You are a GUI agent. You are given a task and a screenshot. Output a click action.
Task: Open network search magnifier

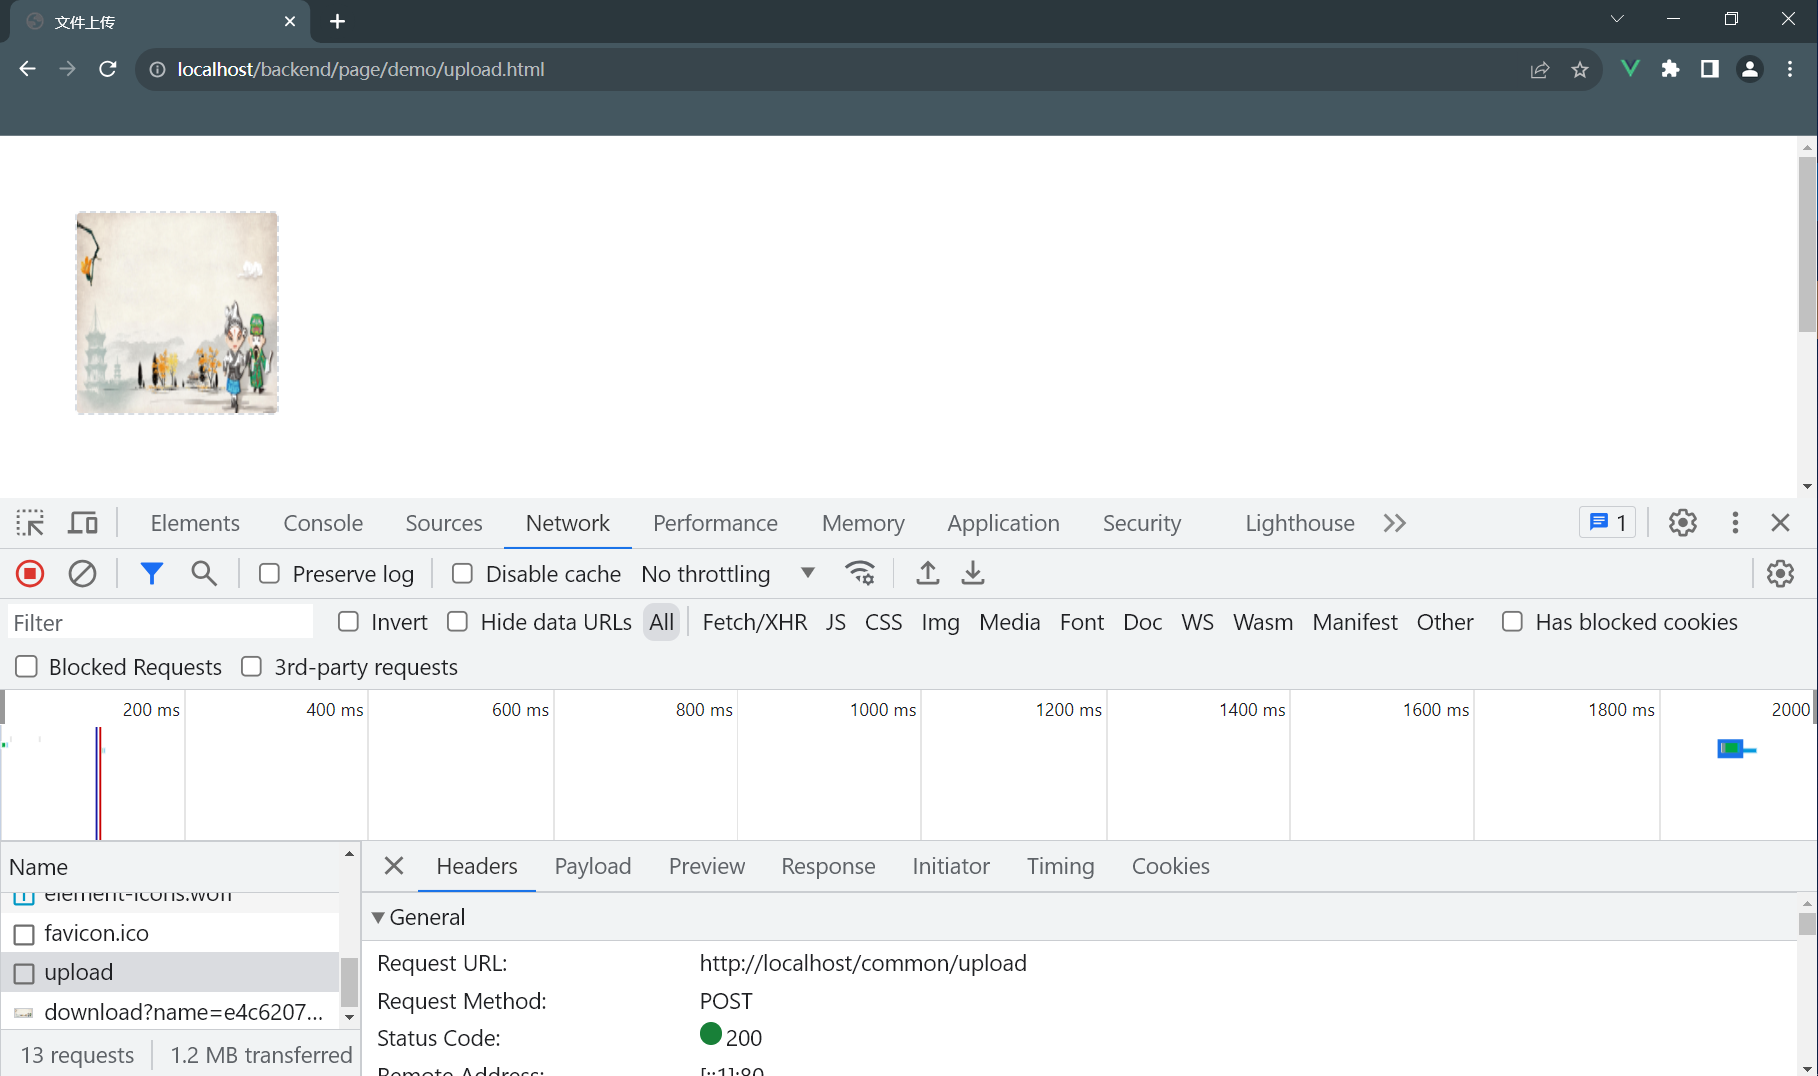pyautogui.click(x=204, y=573)
